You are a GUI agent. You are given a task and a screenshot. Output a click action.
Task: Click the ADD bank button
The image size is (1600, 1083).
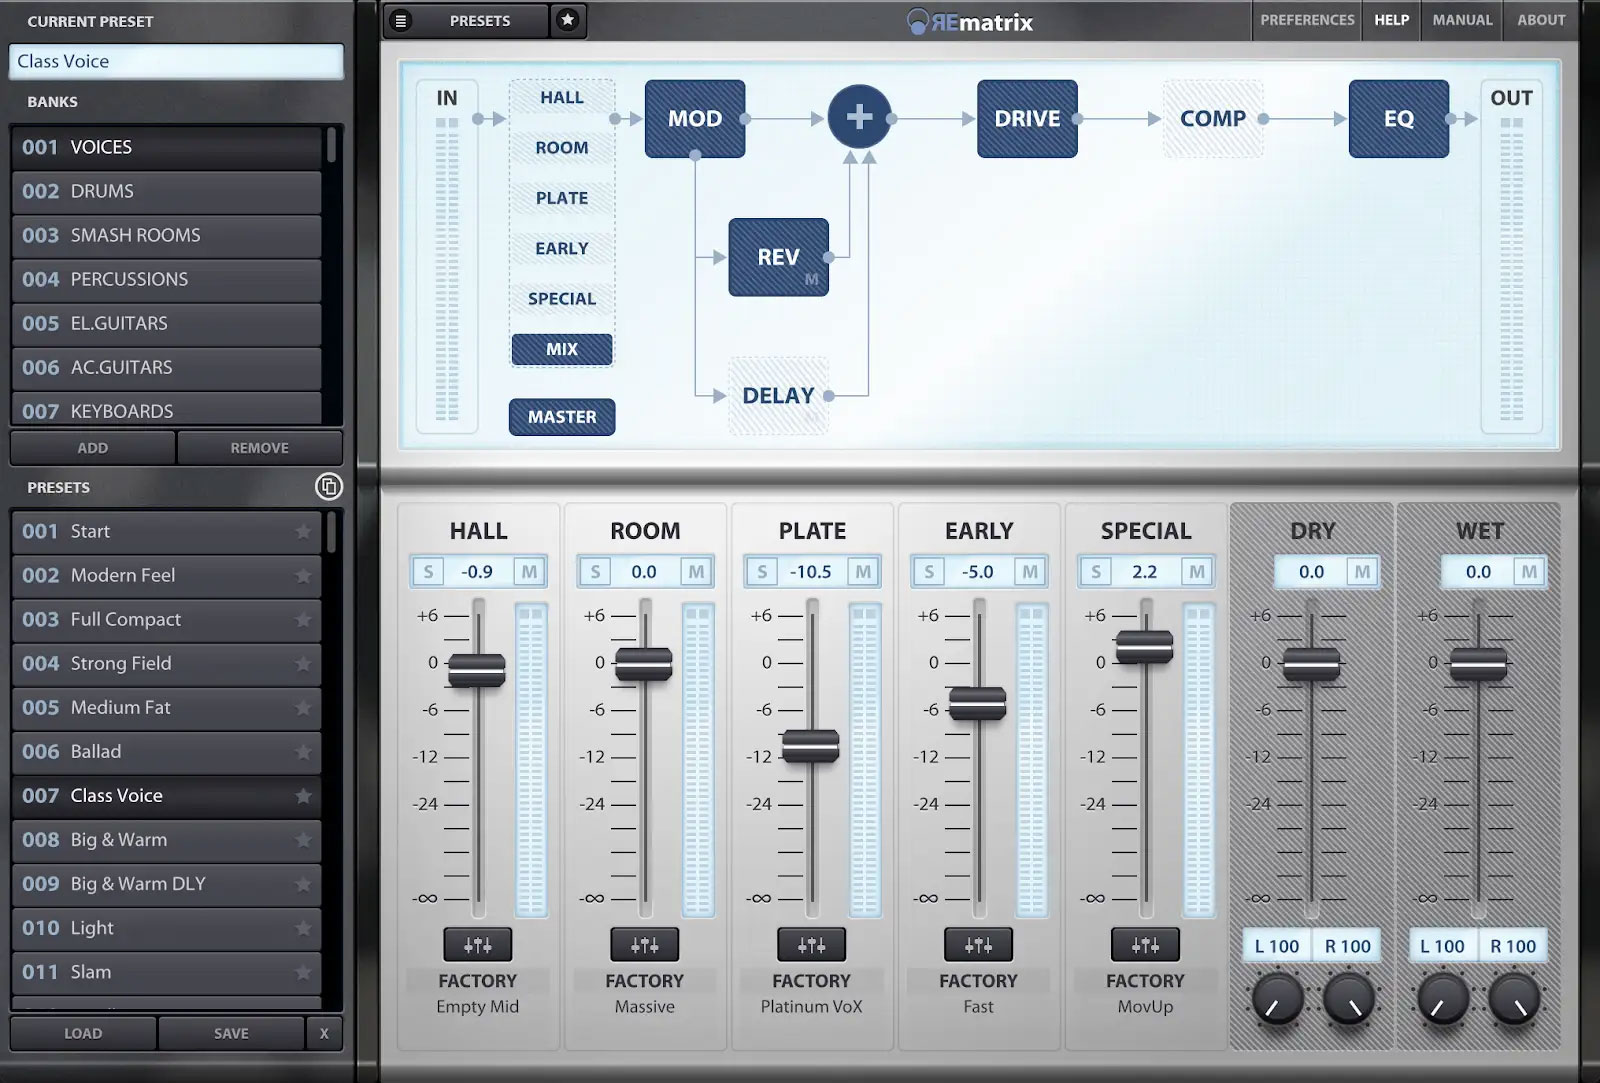(92, 448)
